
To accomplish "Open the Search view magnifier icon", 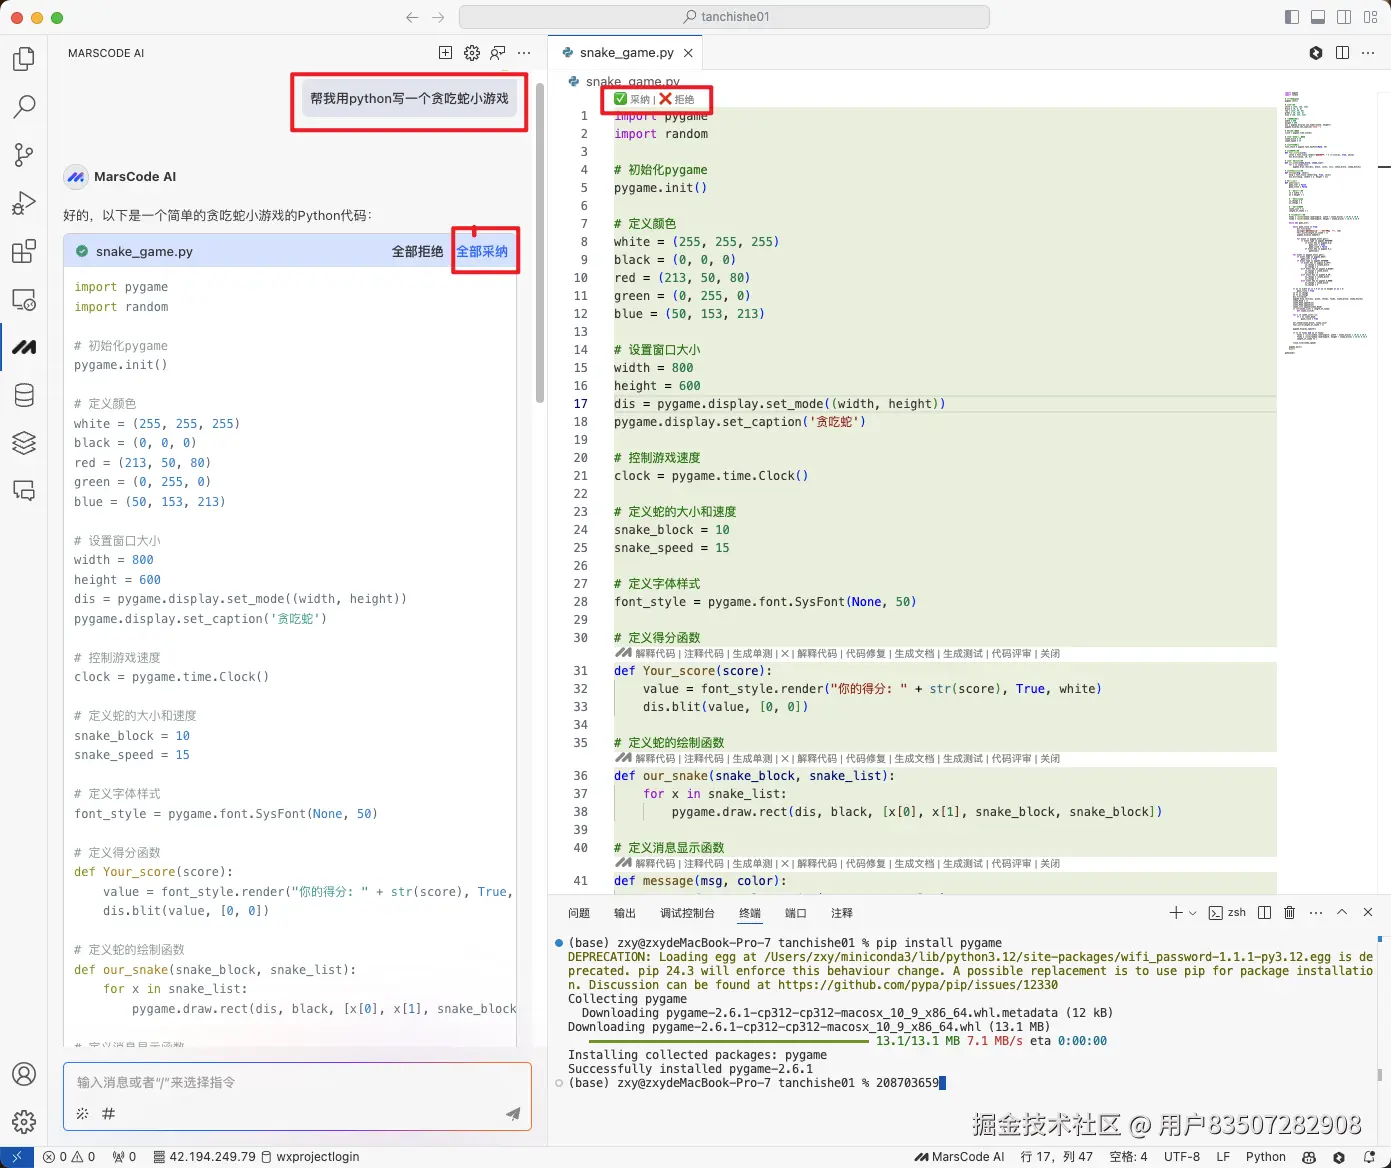I will pyautogui.click(x=24, y=106).
